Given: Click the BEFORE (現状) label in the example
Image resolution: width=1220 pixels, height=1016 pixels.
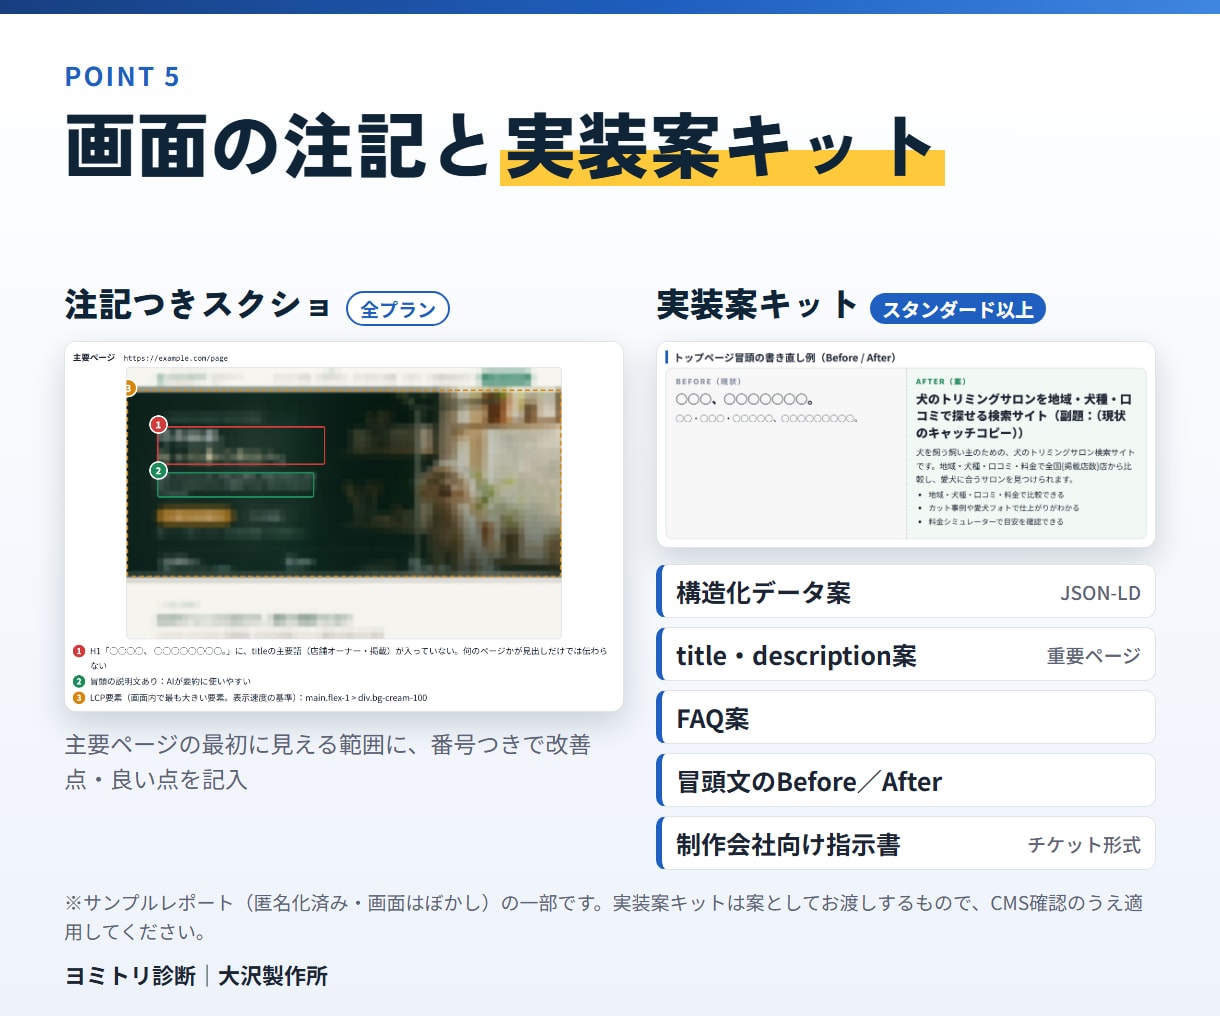Looking at the screenshot, I should pyautogui.click(x=708, y=382).
